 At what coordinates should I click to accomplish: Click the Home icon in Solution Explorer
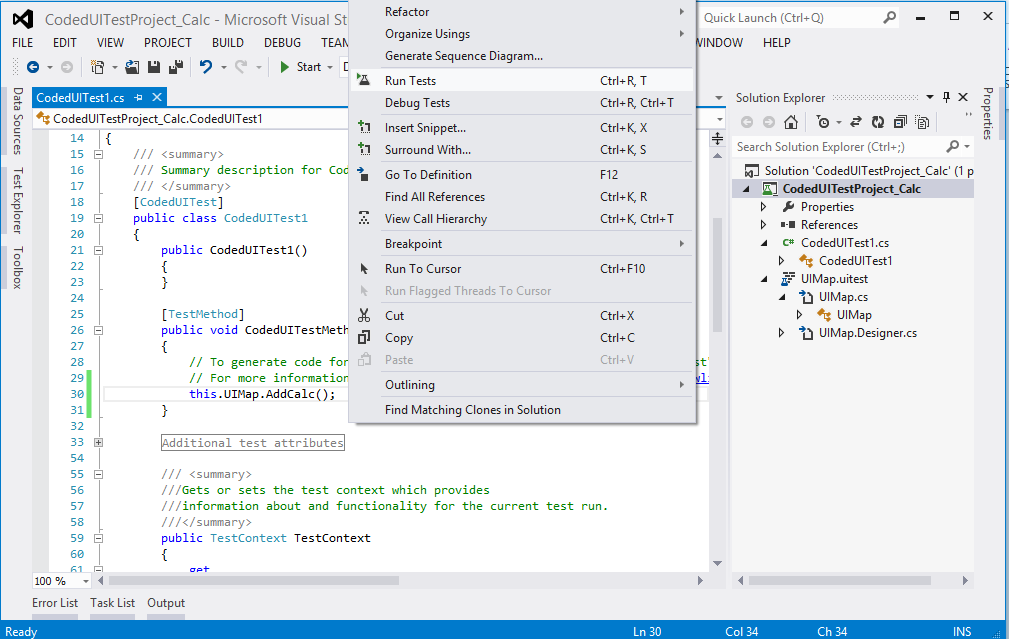(791, 122)
